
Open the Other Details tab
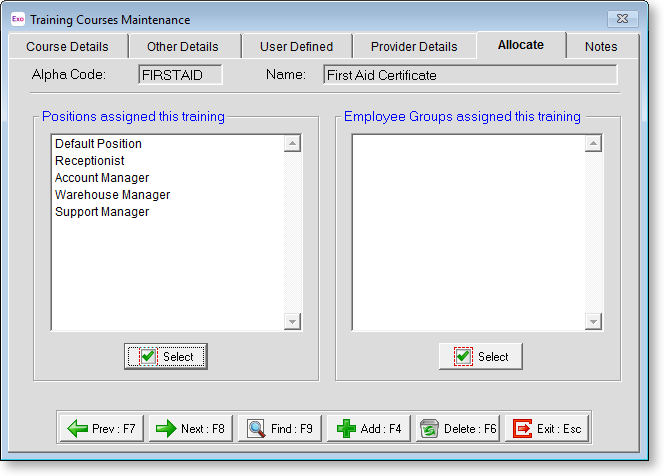click(x=182, y=47)
